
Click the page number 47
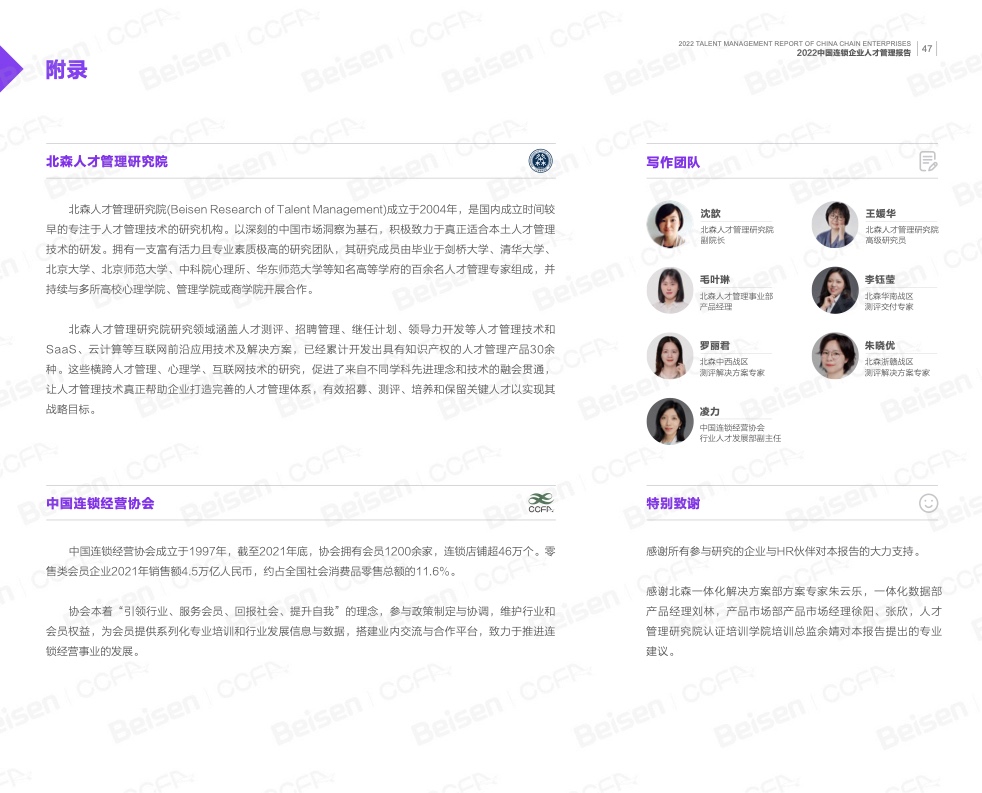click(x=927, y=48)
